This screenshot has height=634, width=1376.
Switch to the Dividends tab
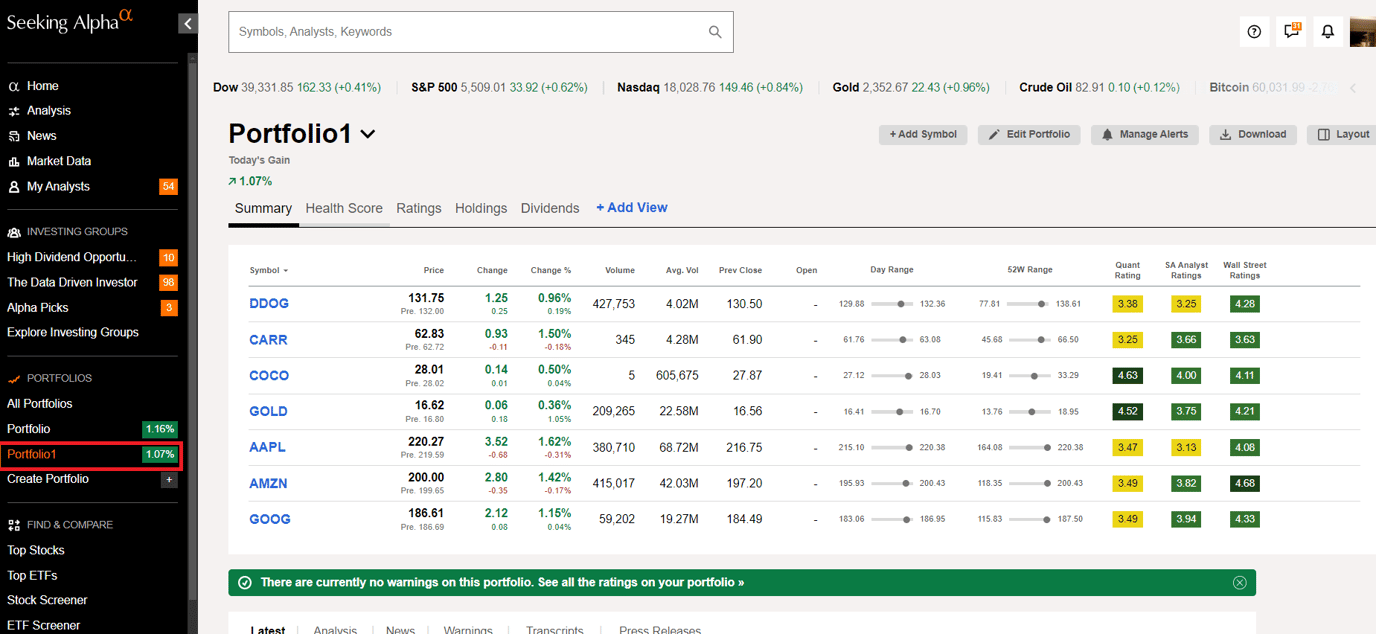click(x=550, y=208)
